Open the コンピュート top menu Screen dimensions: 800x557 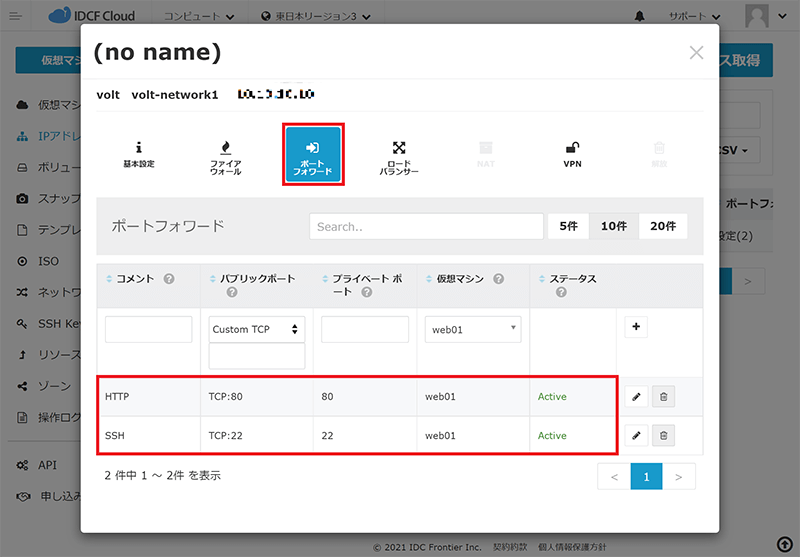(199, 17)
